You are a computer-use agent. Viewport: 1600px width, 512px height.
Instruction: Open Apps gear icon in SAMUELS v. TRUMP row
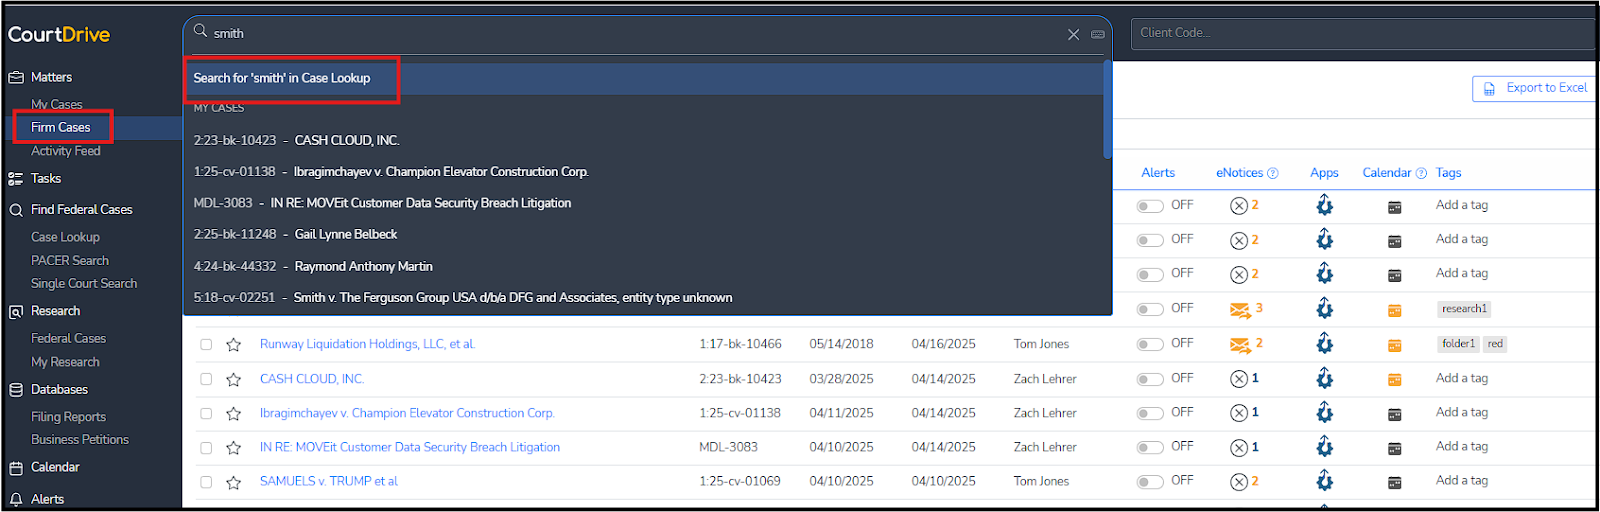coord(1325,481)
